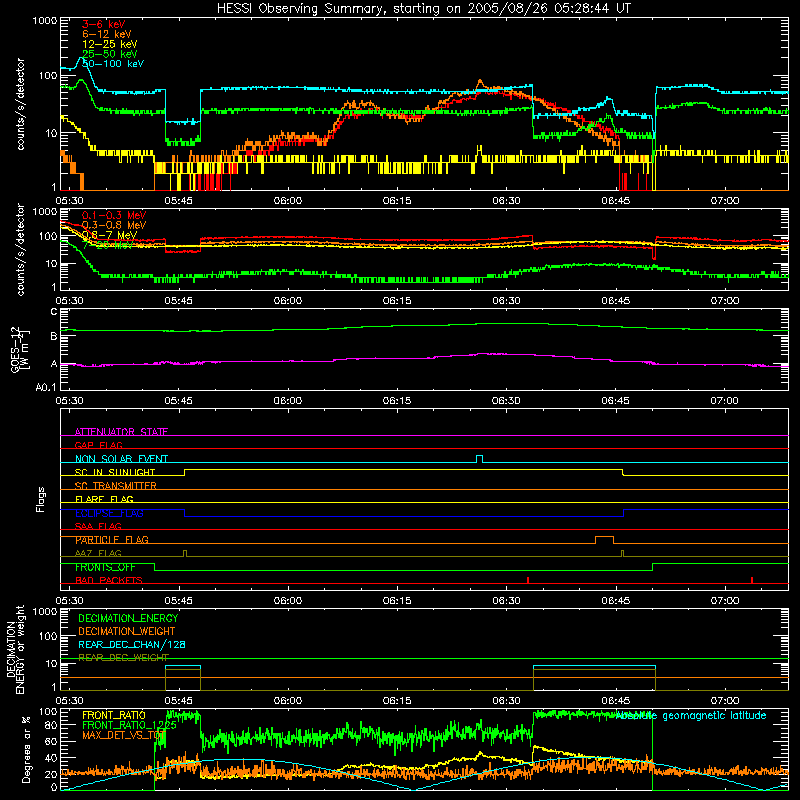Select the 6-12 keV legend label
The width and height of the screenshot is (800, 800).
point(106,34)
